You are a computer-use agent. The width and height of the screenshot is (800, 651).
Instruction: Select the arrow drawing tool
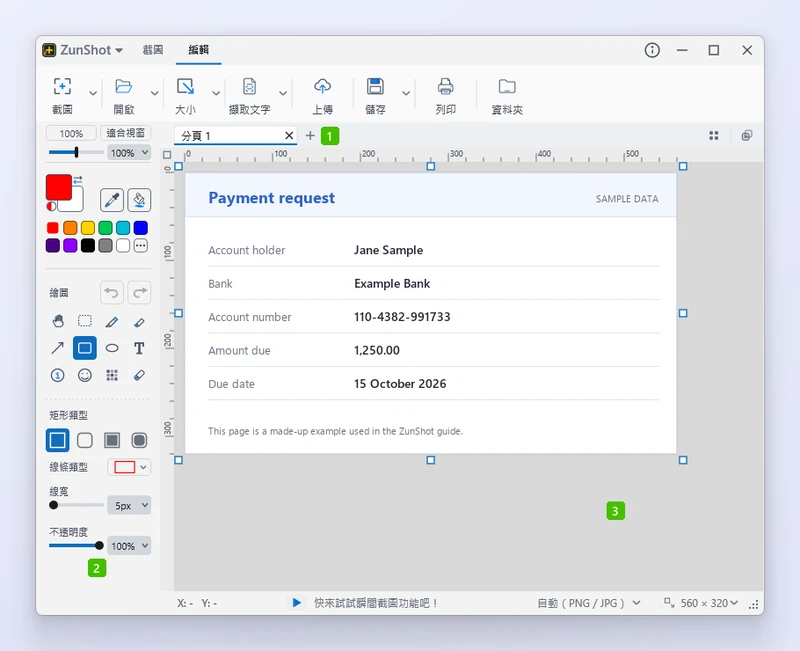(58, 348)
